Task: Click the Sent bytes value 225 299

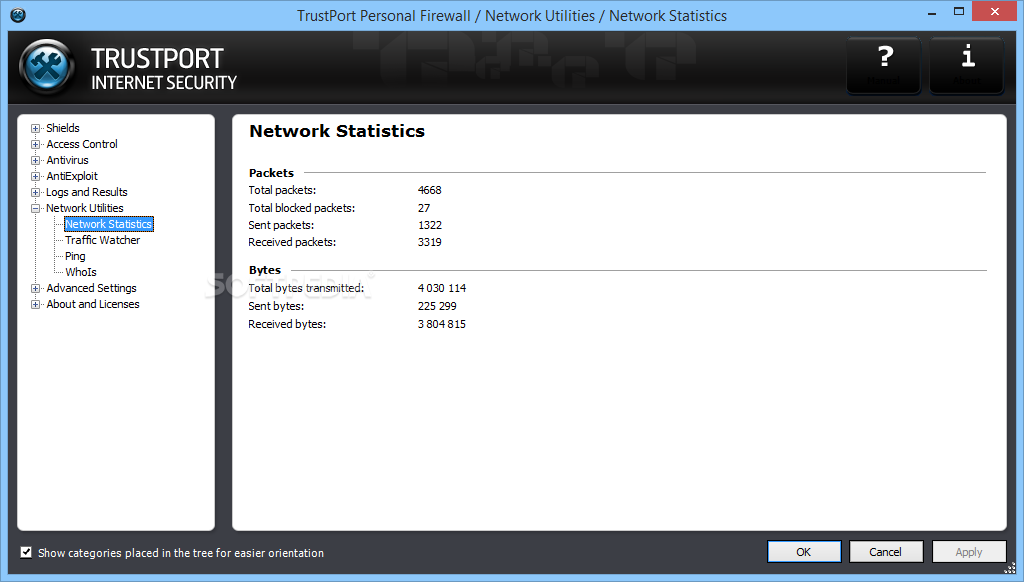Action: 437,306
